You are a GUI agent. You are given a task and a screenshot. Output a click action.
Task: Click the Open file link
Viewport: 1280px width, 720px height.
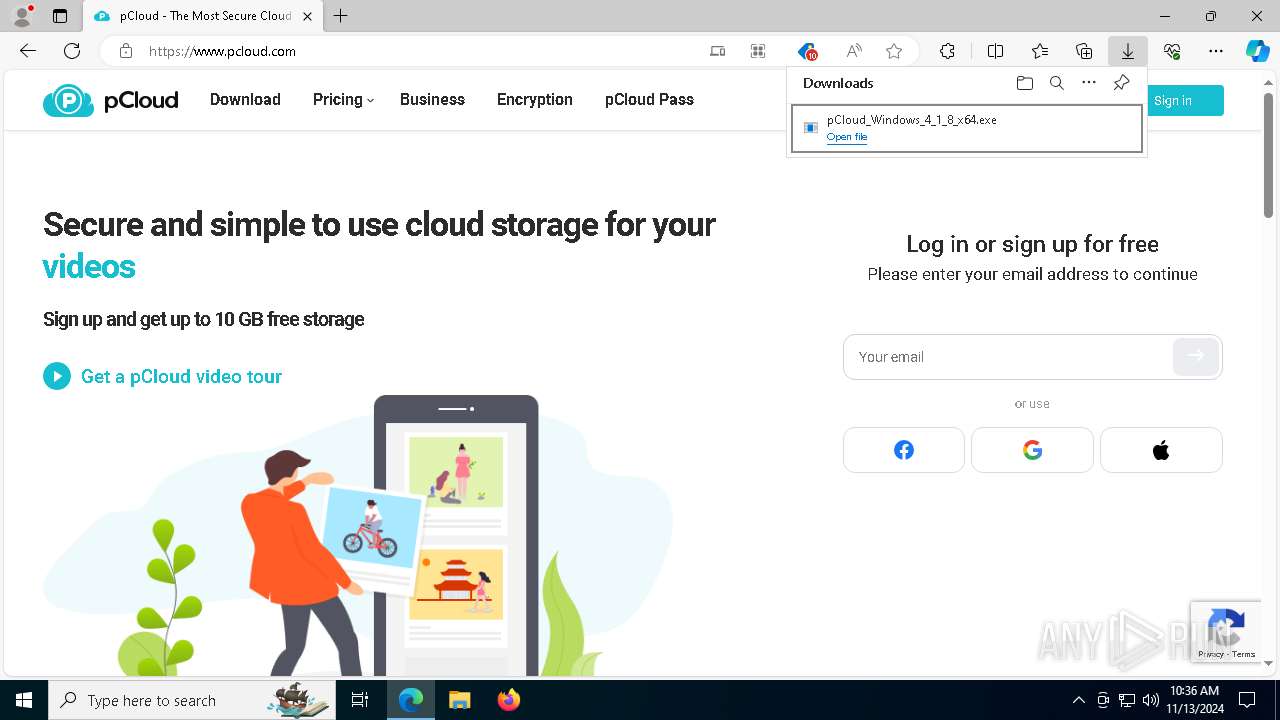[x=847, y=137]
